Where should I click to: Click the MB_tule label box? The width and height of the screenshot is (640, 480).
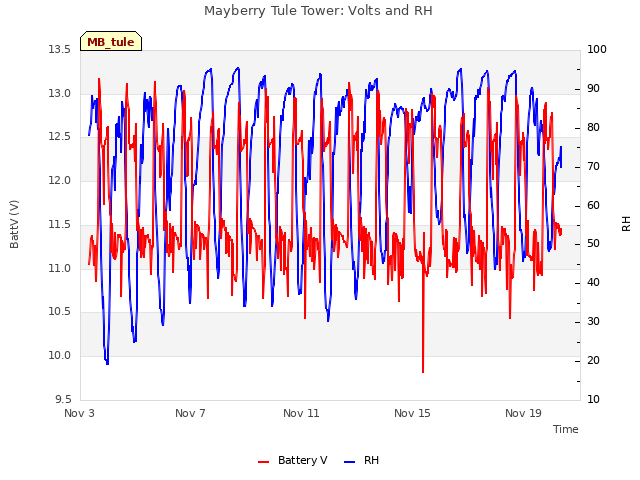point(111,41)
